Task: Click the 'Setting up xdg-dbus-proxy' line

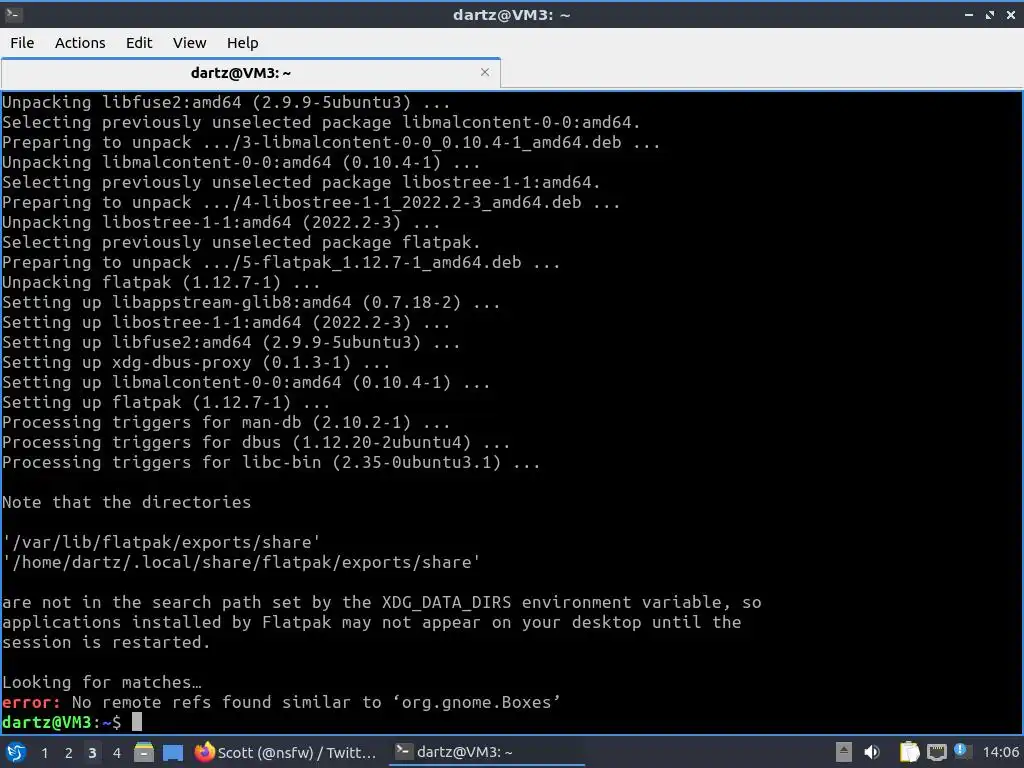Action: 196,362
